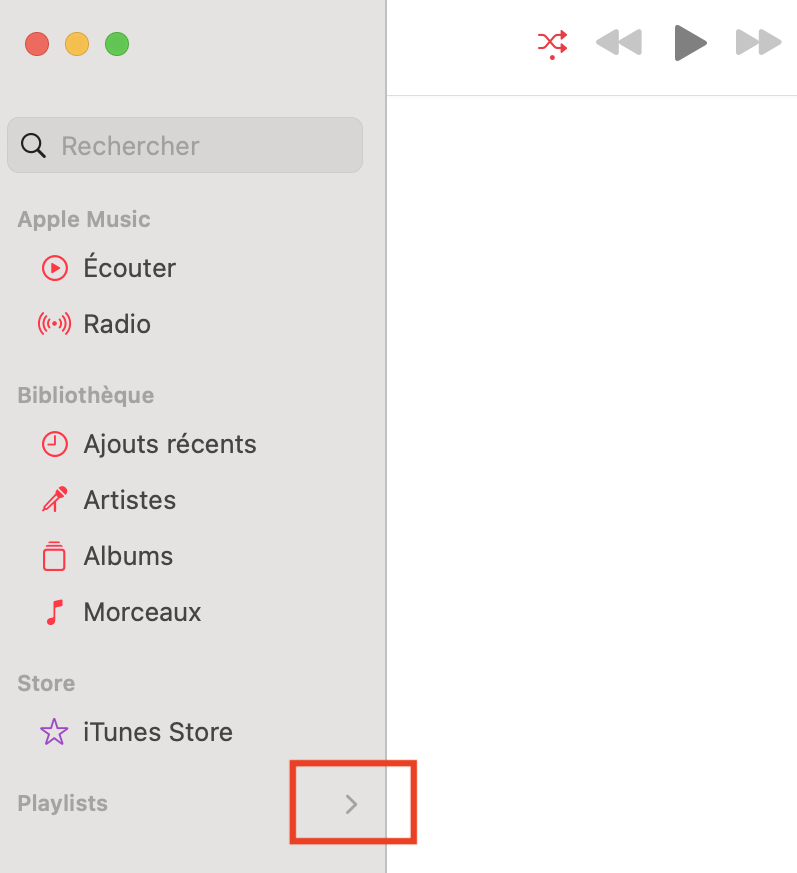Skip forward to next track

point(759,42)
